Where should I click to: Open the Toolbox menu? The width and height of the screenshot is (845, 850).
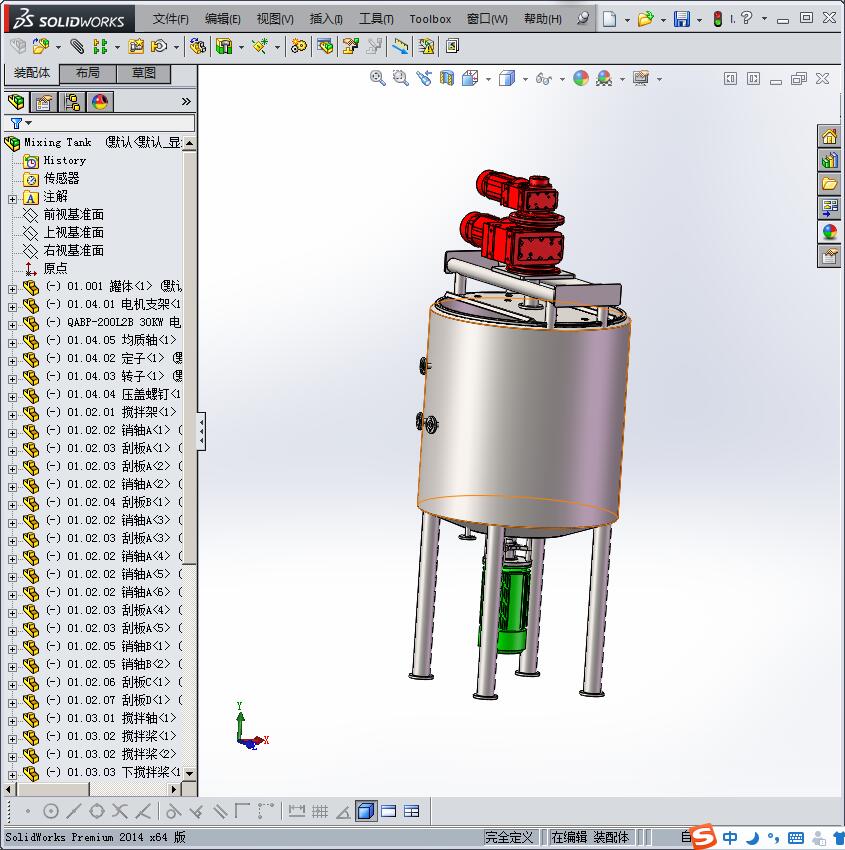430,19
